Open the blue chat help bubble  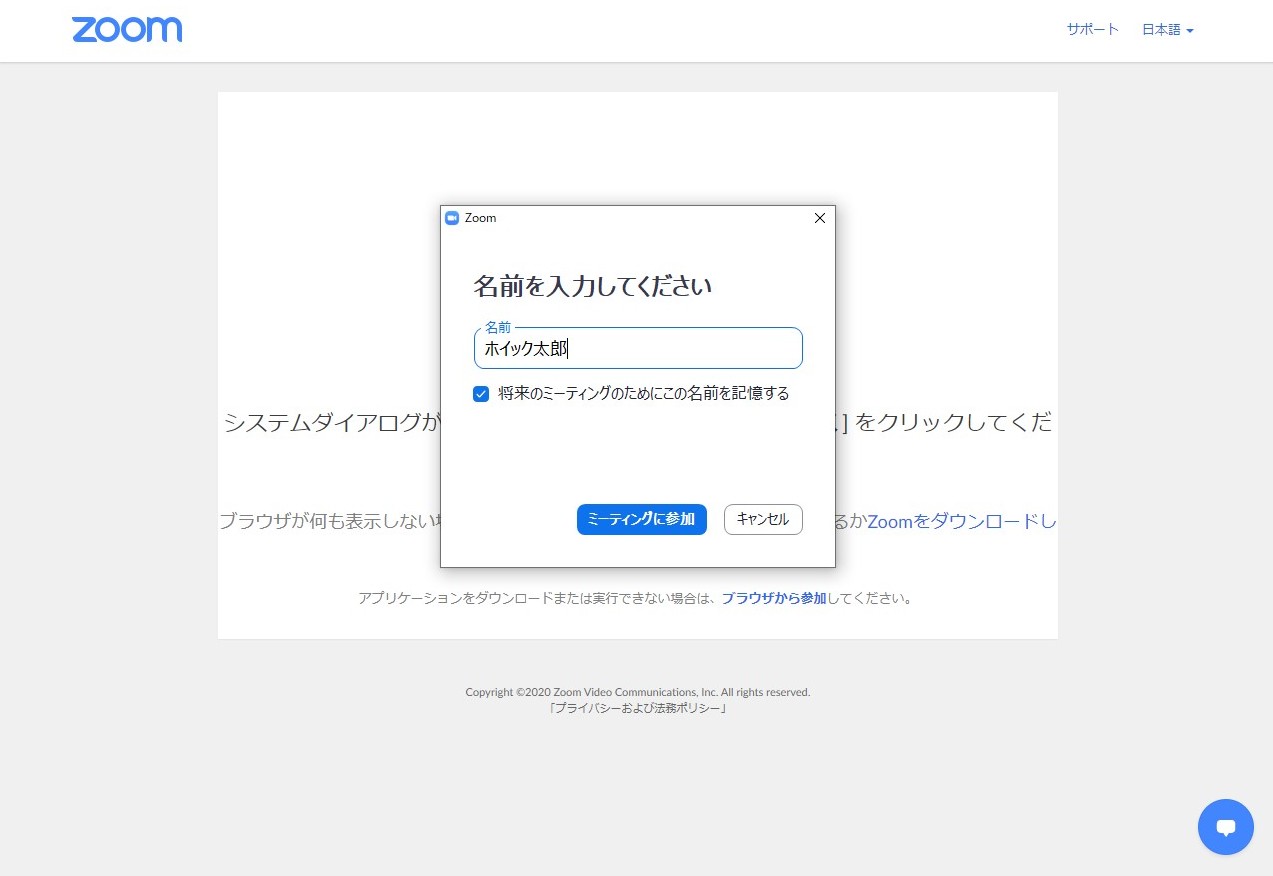[1225, 827]
